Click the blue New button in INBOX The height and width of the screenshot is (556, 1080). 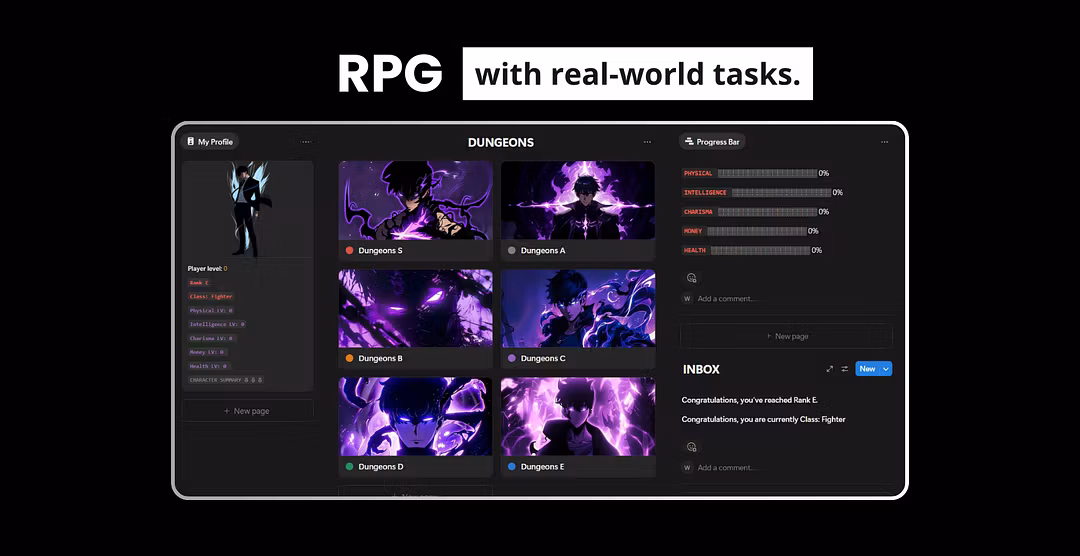[866, 369]
